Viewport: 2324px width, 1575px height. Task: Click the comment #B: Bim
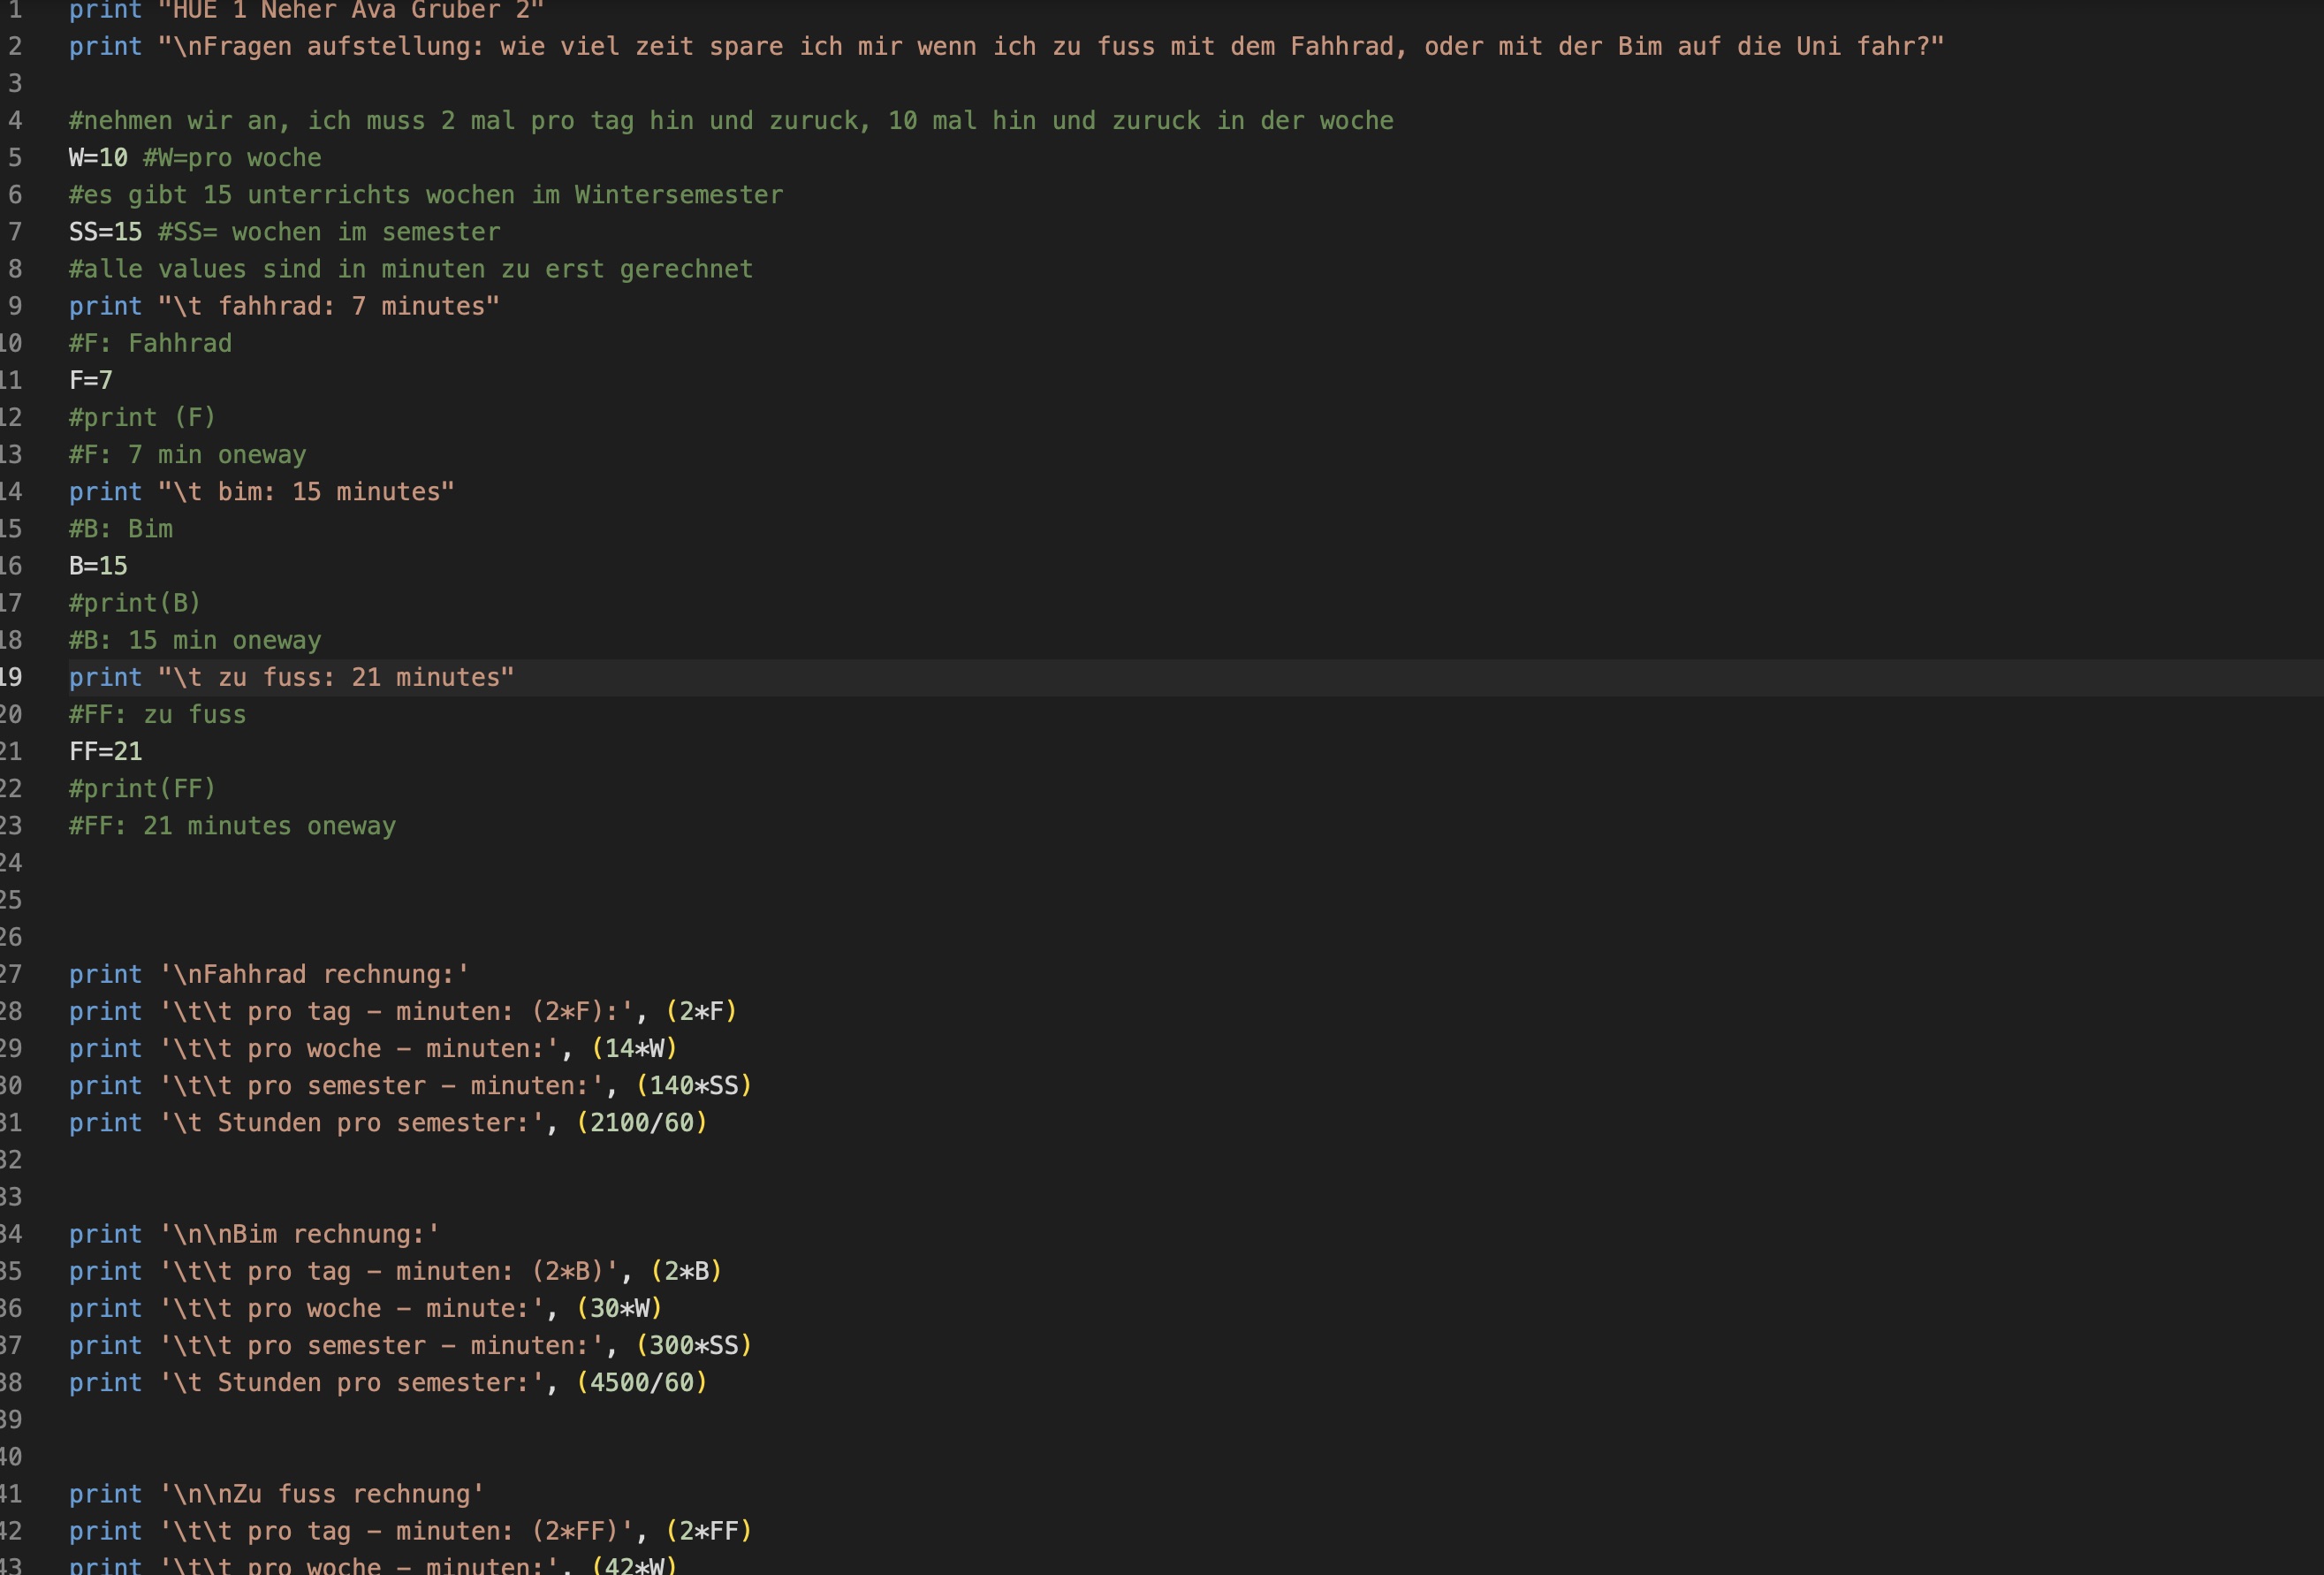coord(120,528)
